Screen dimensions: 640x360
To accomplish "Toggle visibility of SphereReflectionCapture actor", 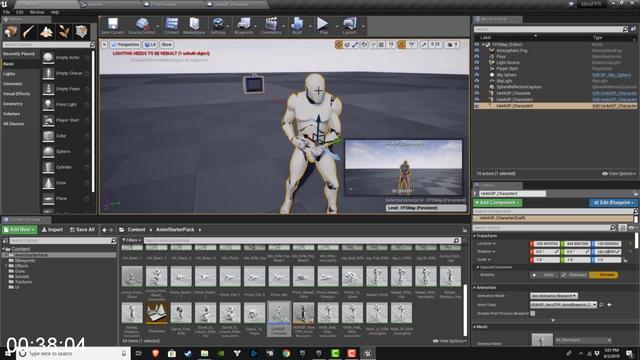I will click(x=476, y=87).
